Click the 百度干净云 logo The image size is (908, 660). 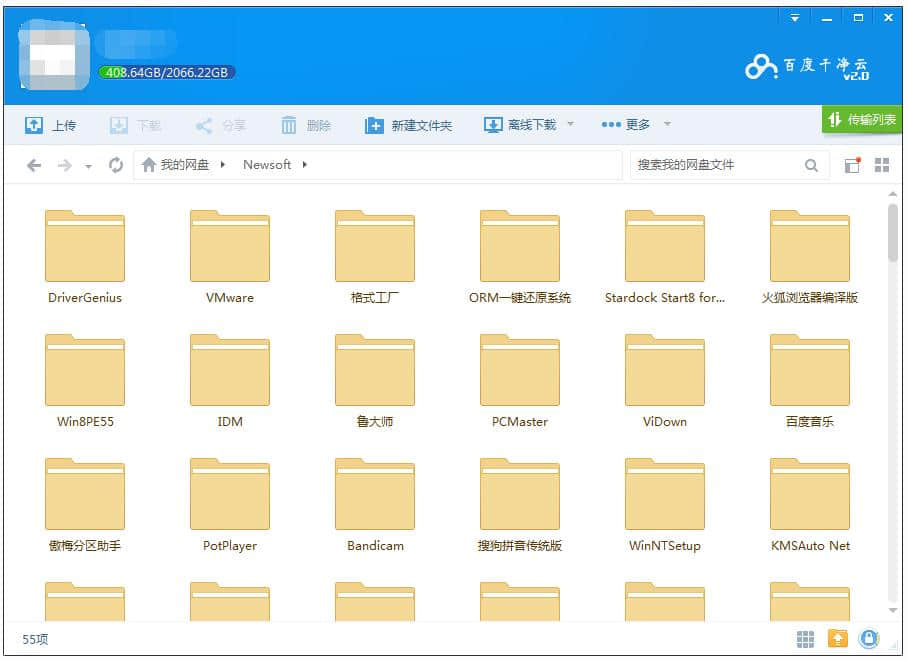(807, 67)
